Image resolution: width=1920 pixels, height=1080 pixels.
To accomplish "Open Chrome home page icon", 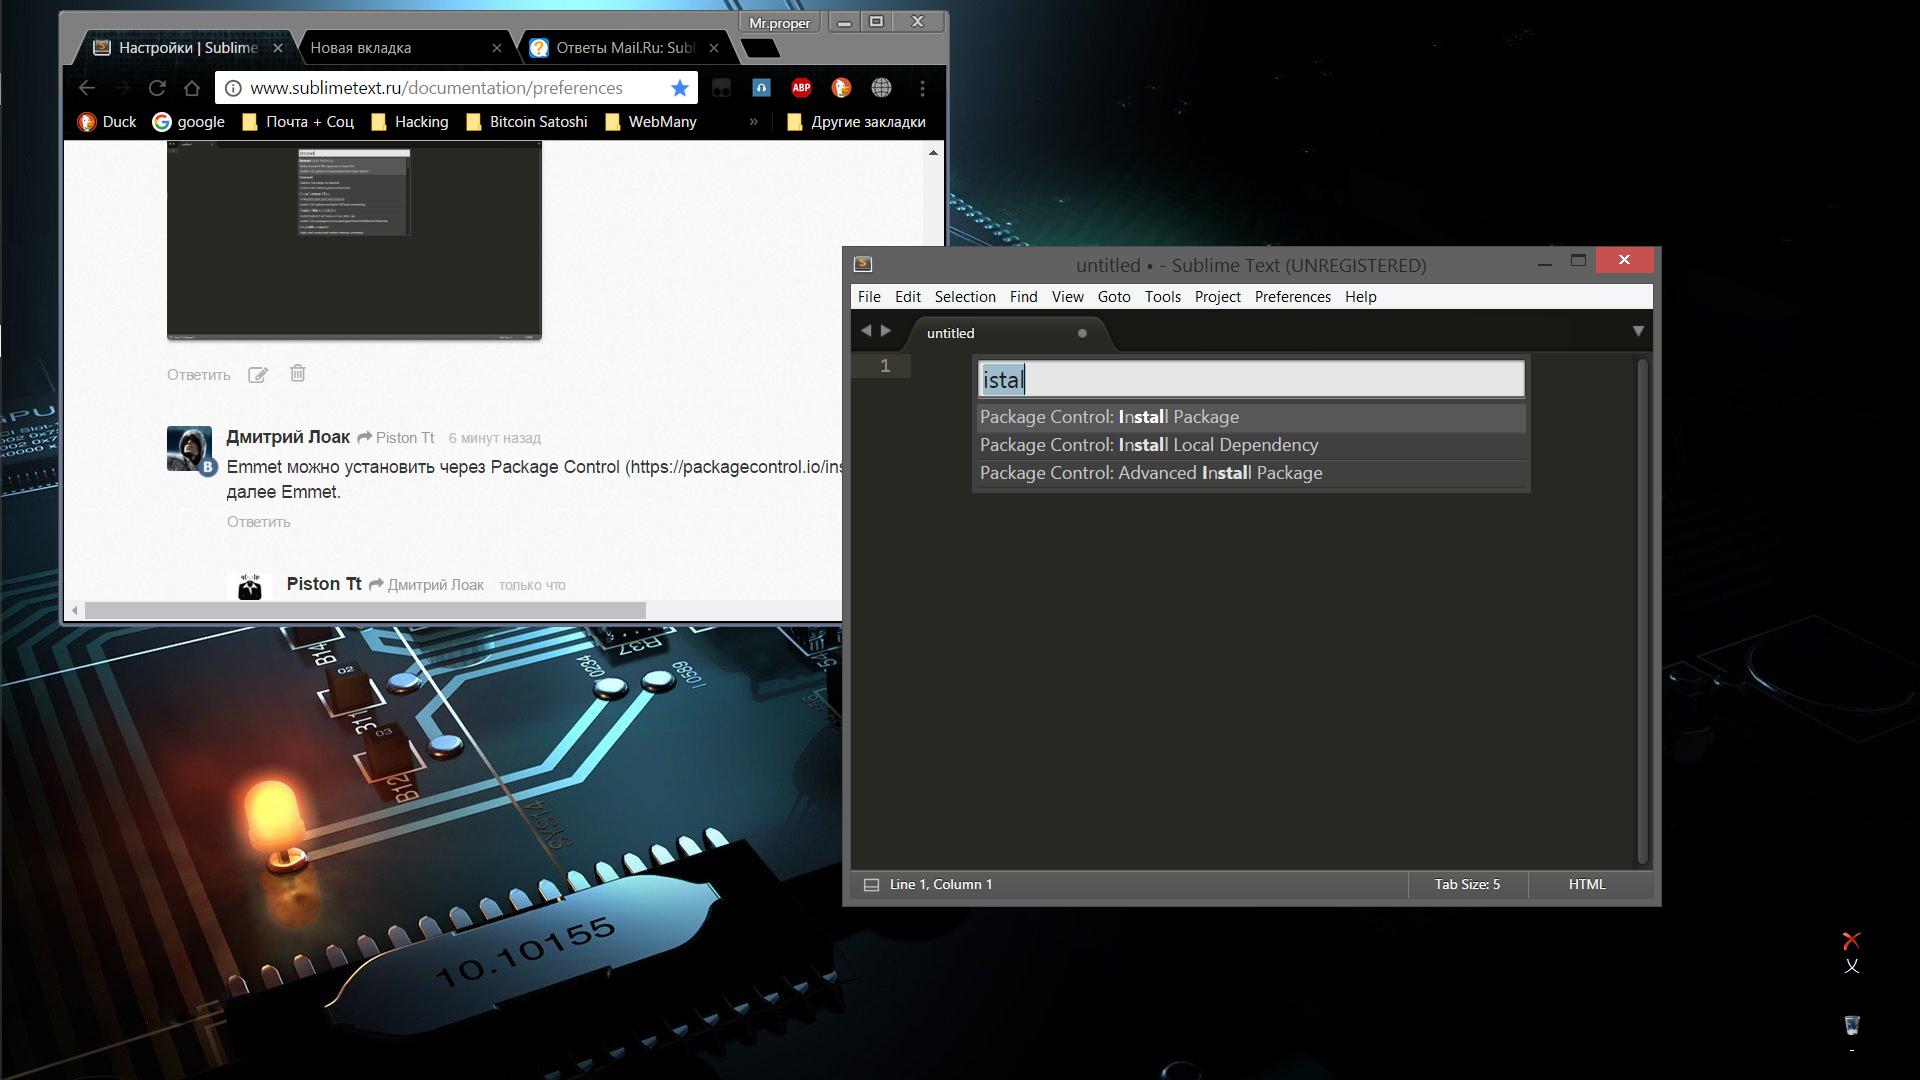I will pos(192,88).
